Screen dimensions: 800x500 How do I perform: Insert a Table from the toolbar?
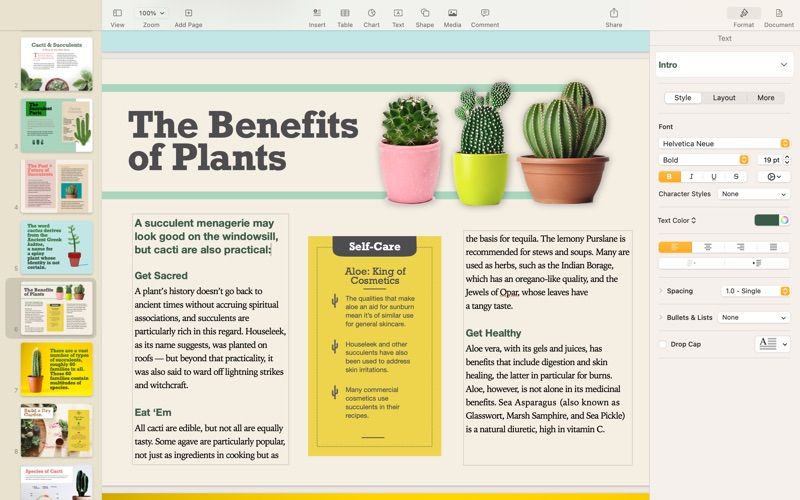345,13
